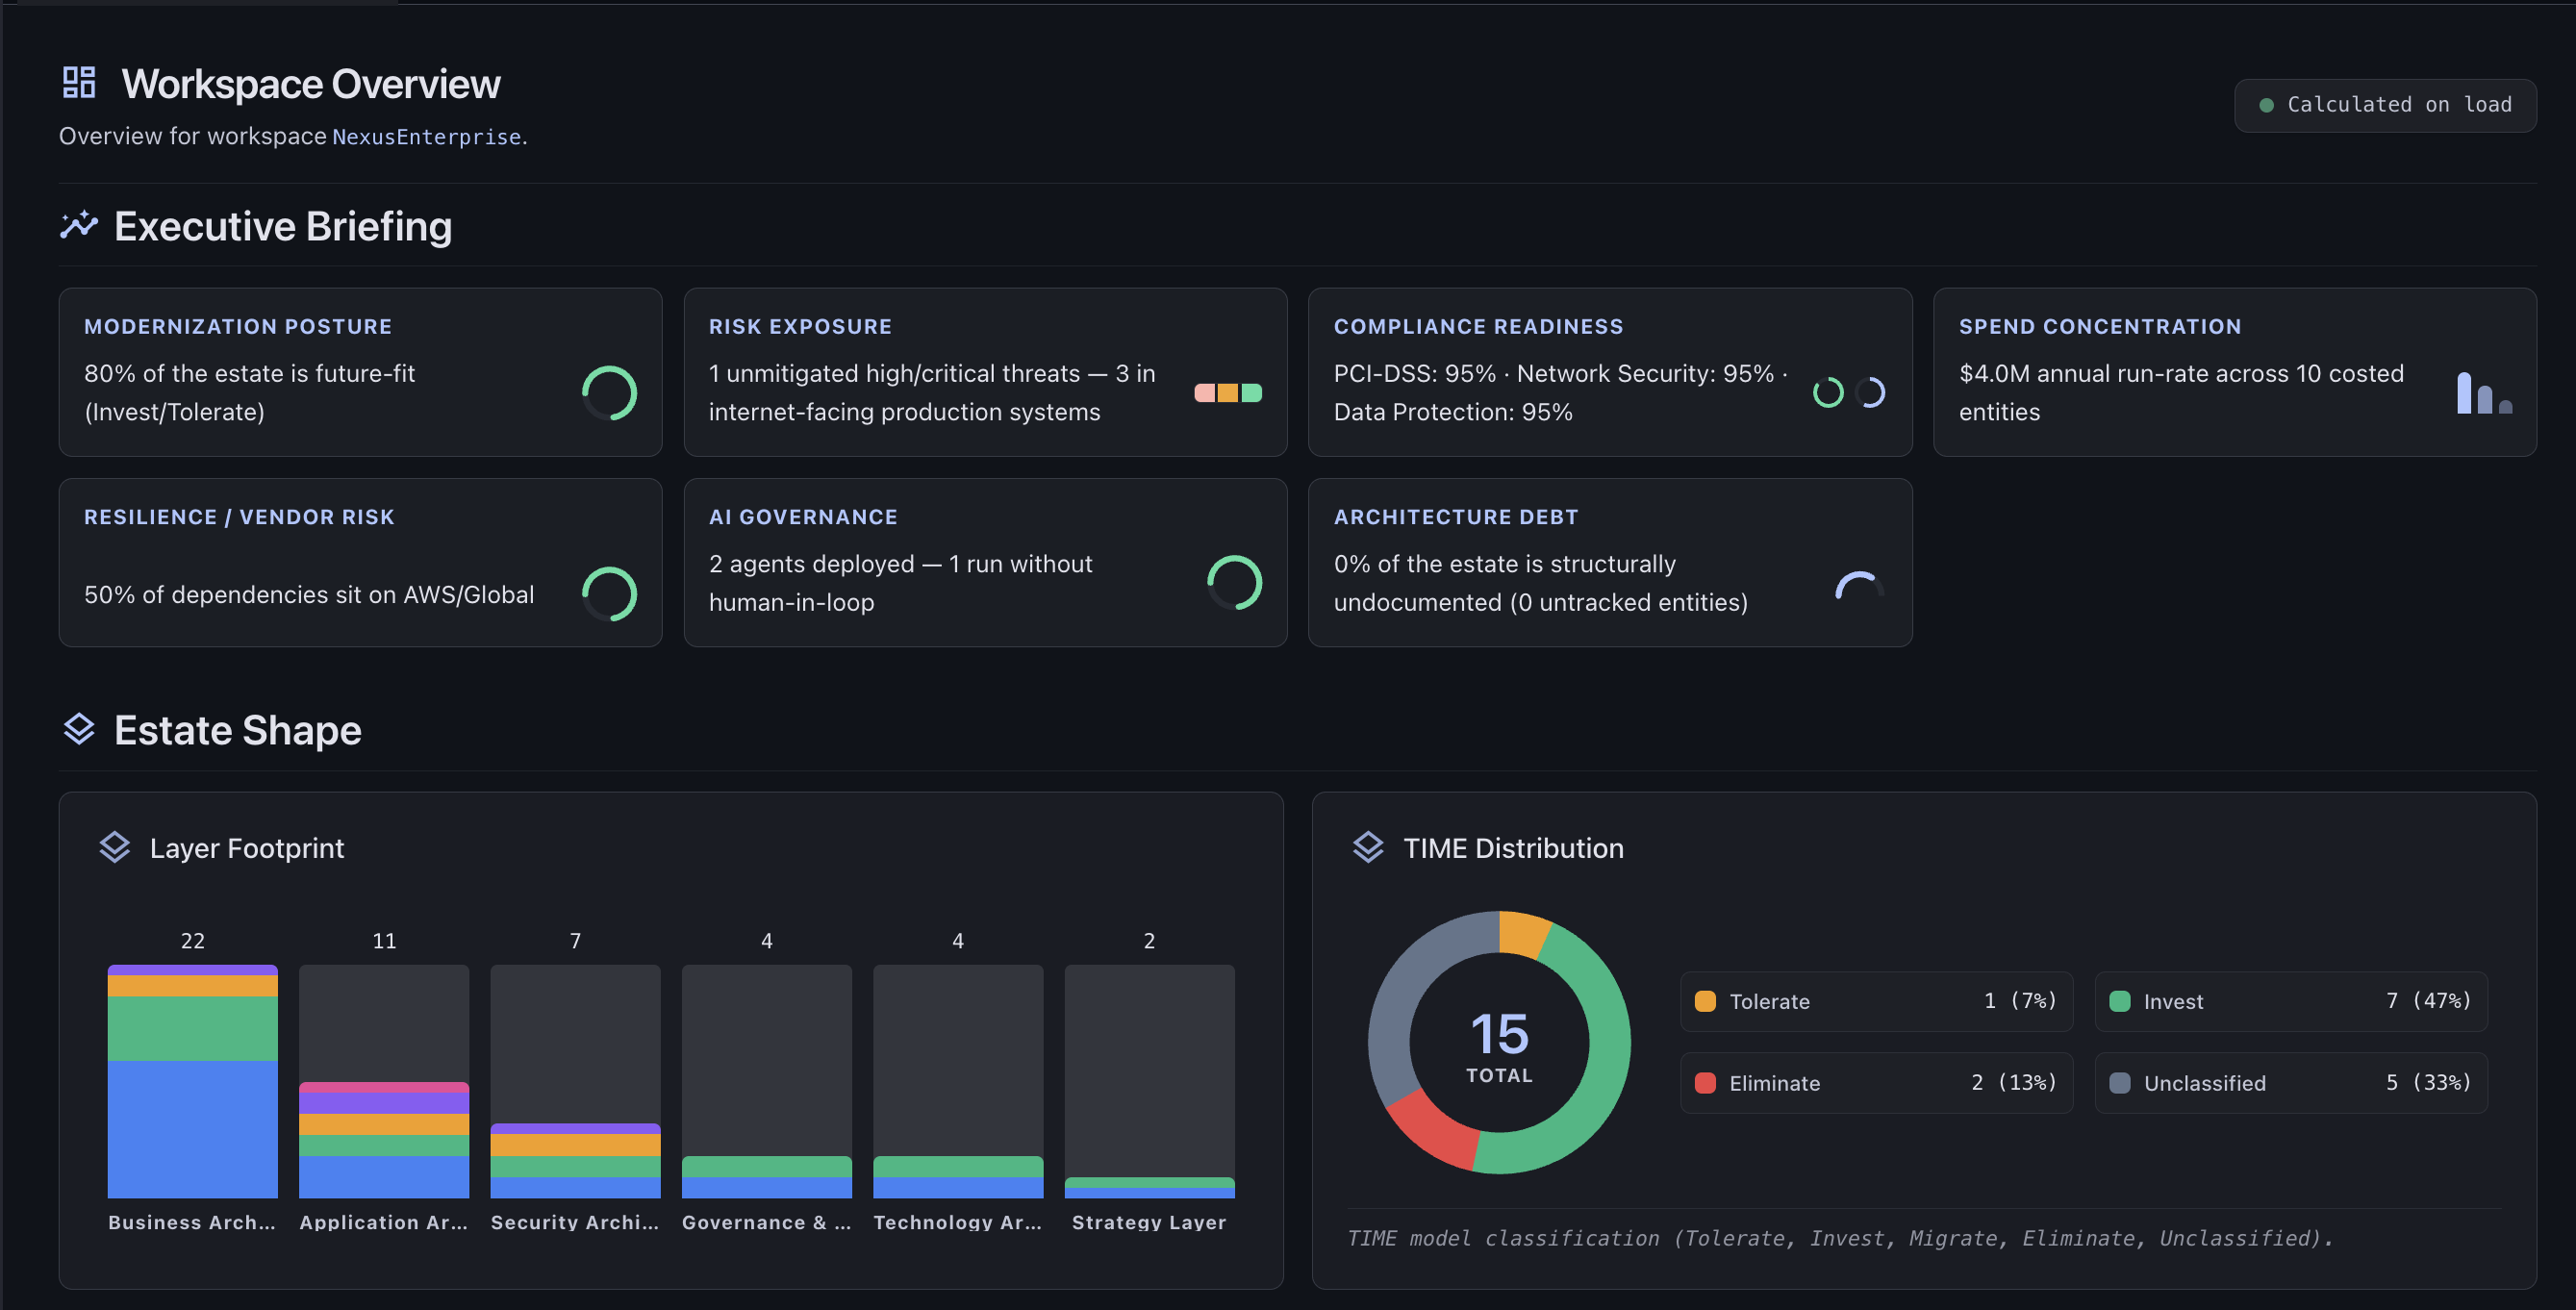Viewport: 2576px width, 1310px height.
Task: Click the Executive Briefing chart icon
Action: (x=79, y=226)
